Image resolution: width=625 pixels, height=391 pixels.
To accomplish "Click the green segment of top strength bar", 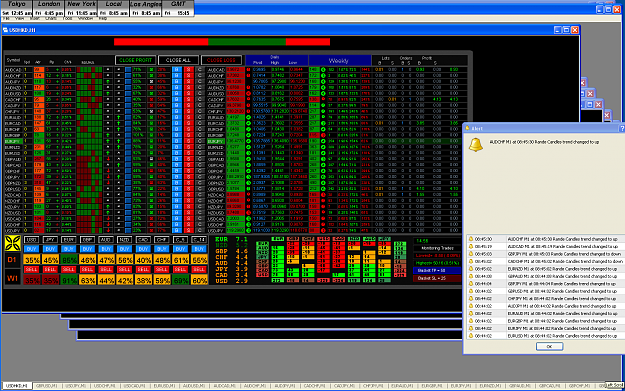I will [247, 41].
